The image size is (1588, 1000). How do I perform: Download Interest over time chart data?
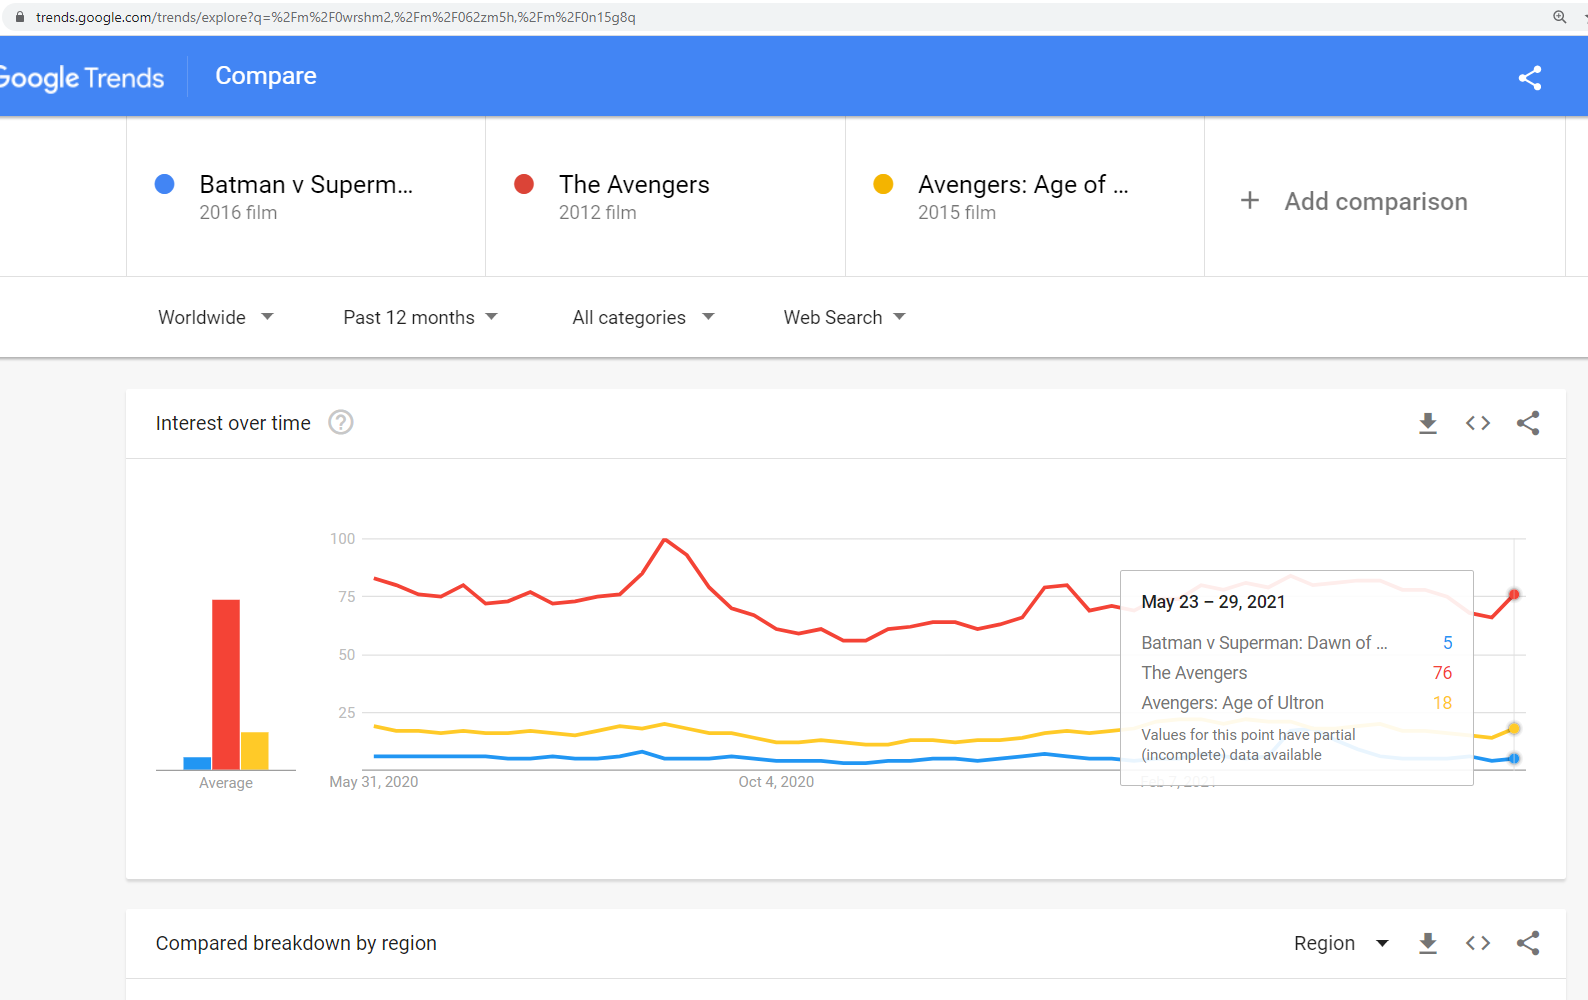click(x=1428, y=423)
